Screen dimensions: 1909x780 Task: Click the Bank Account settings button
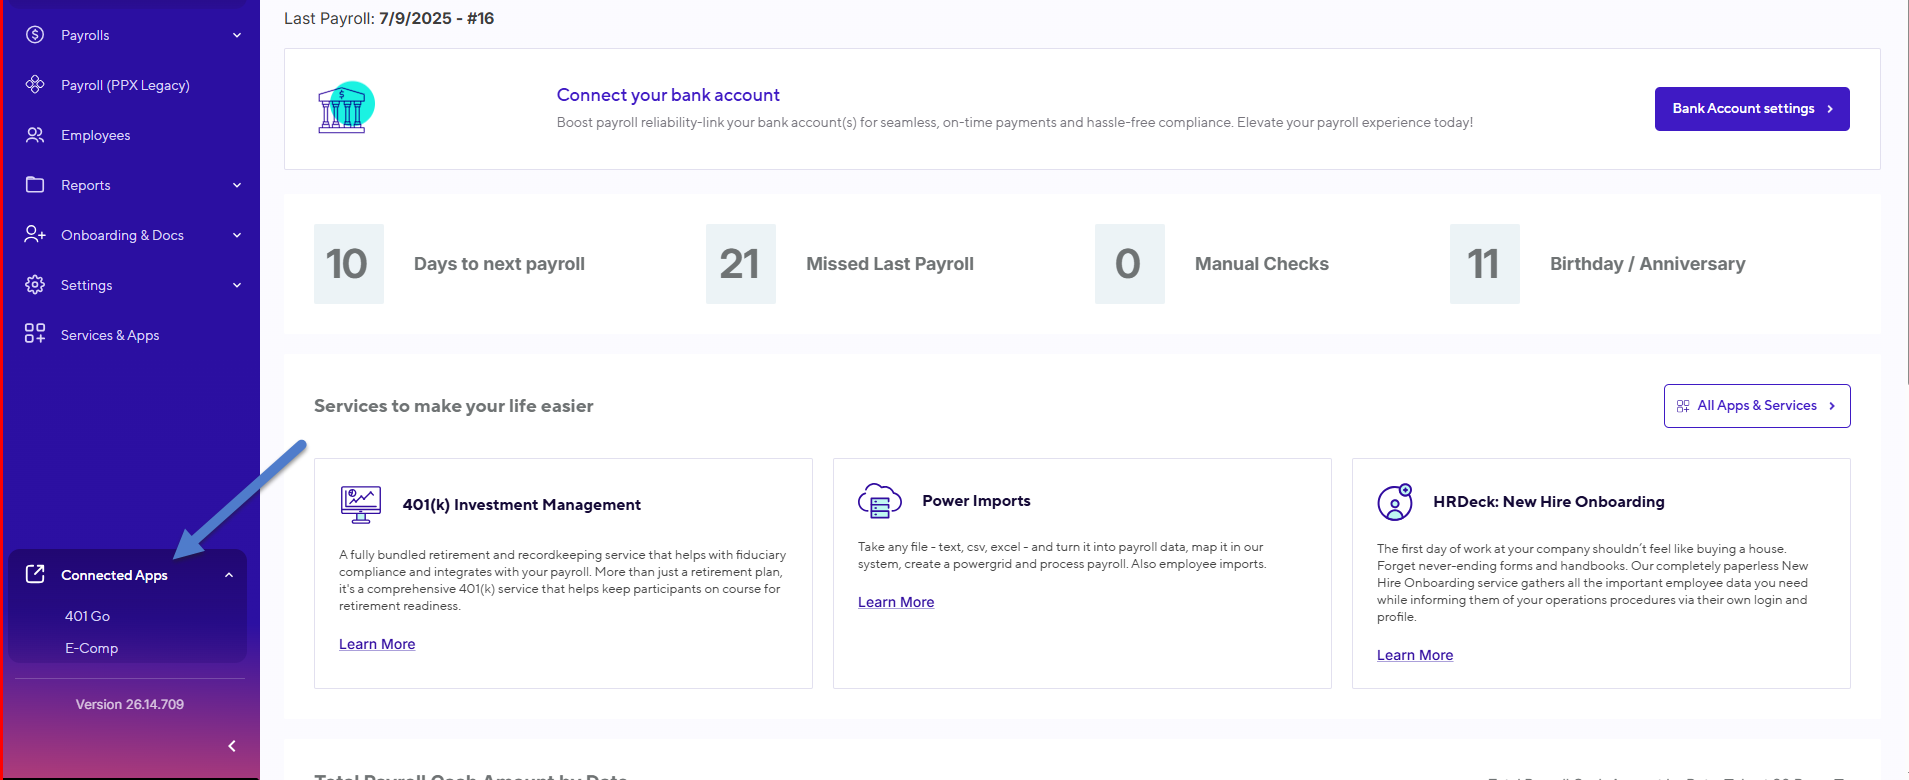(1752, 109)
